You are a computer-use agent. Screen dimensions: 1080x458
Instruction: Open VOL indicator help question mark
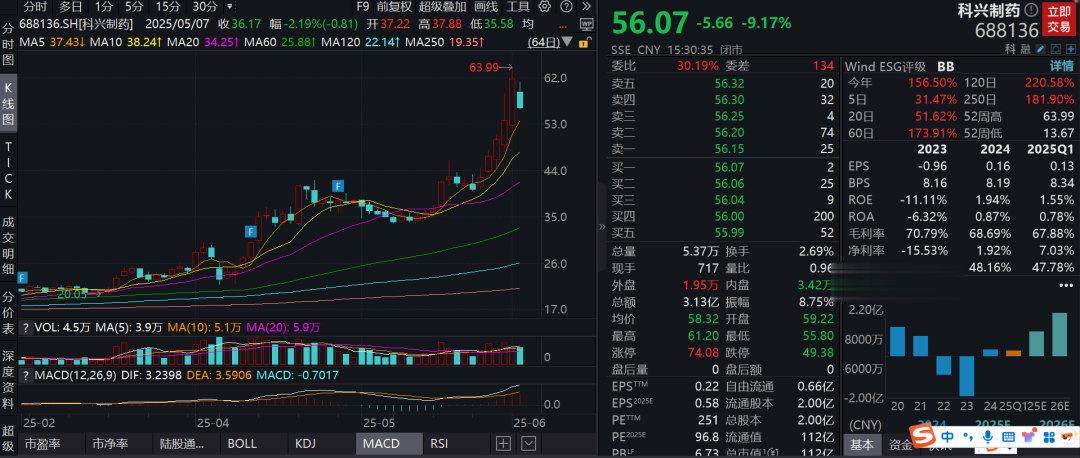tap(26, 327)
